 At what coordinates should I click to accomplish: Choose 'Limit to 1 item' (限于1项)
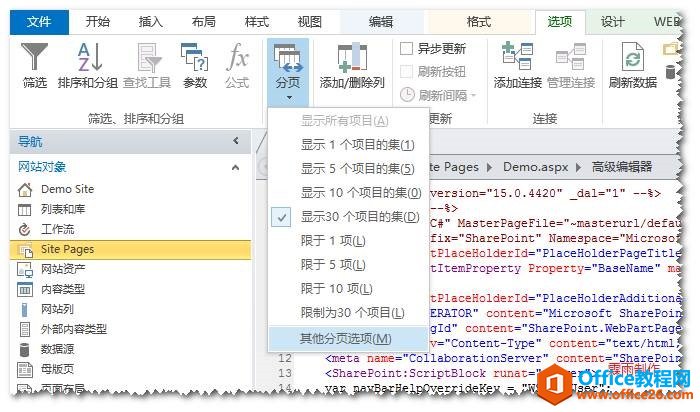pos(347,241)
